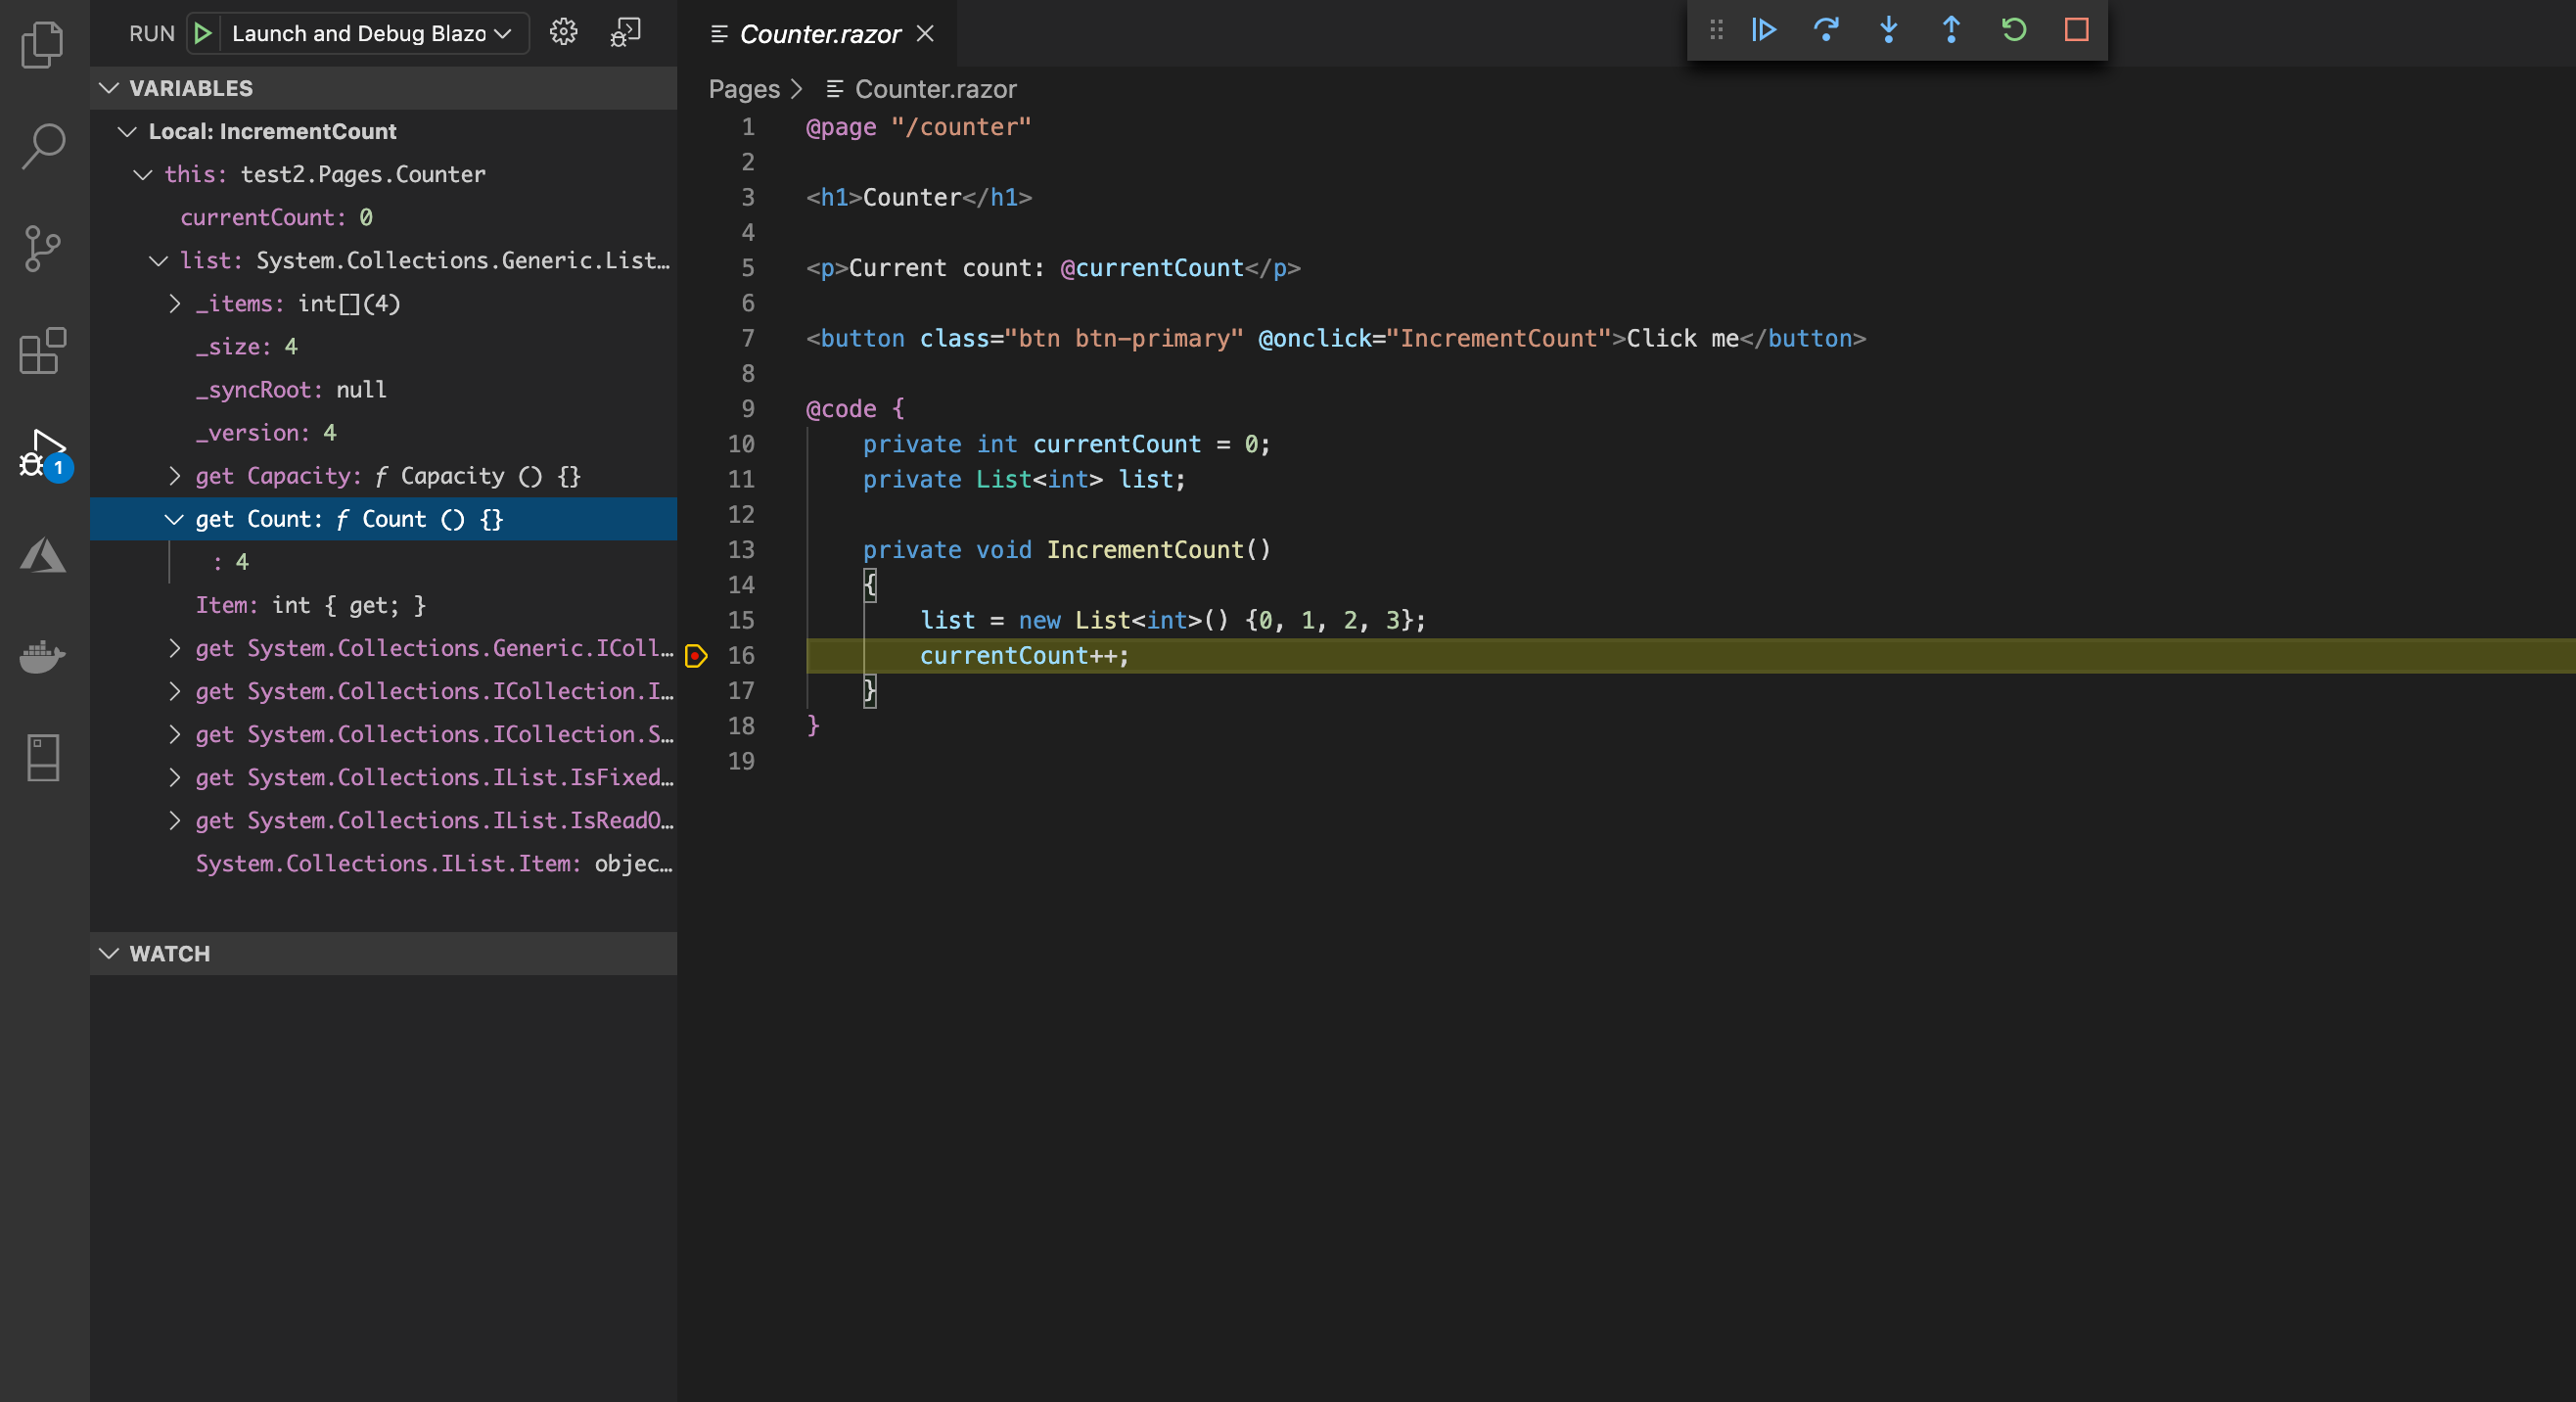Collapse the VARIABLES section

click(x=109, y=88)
